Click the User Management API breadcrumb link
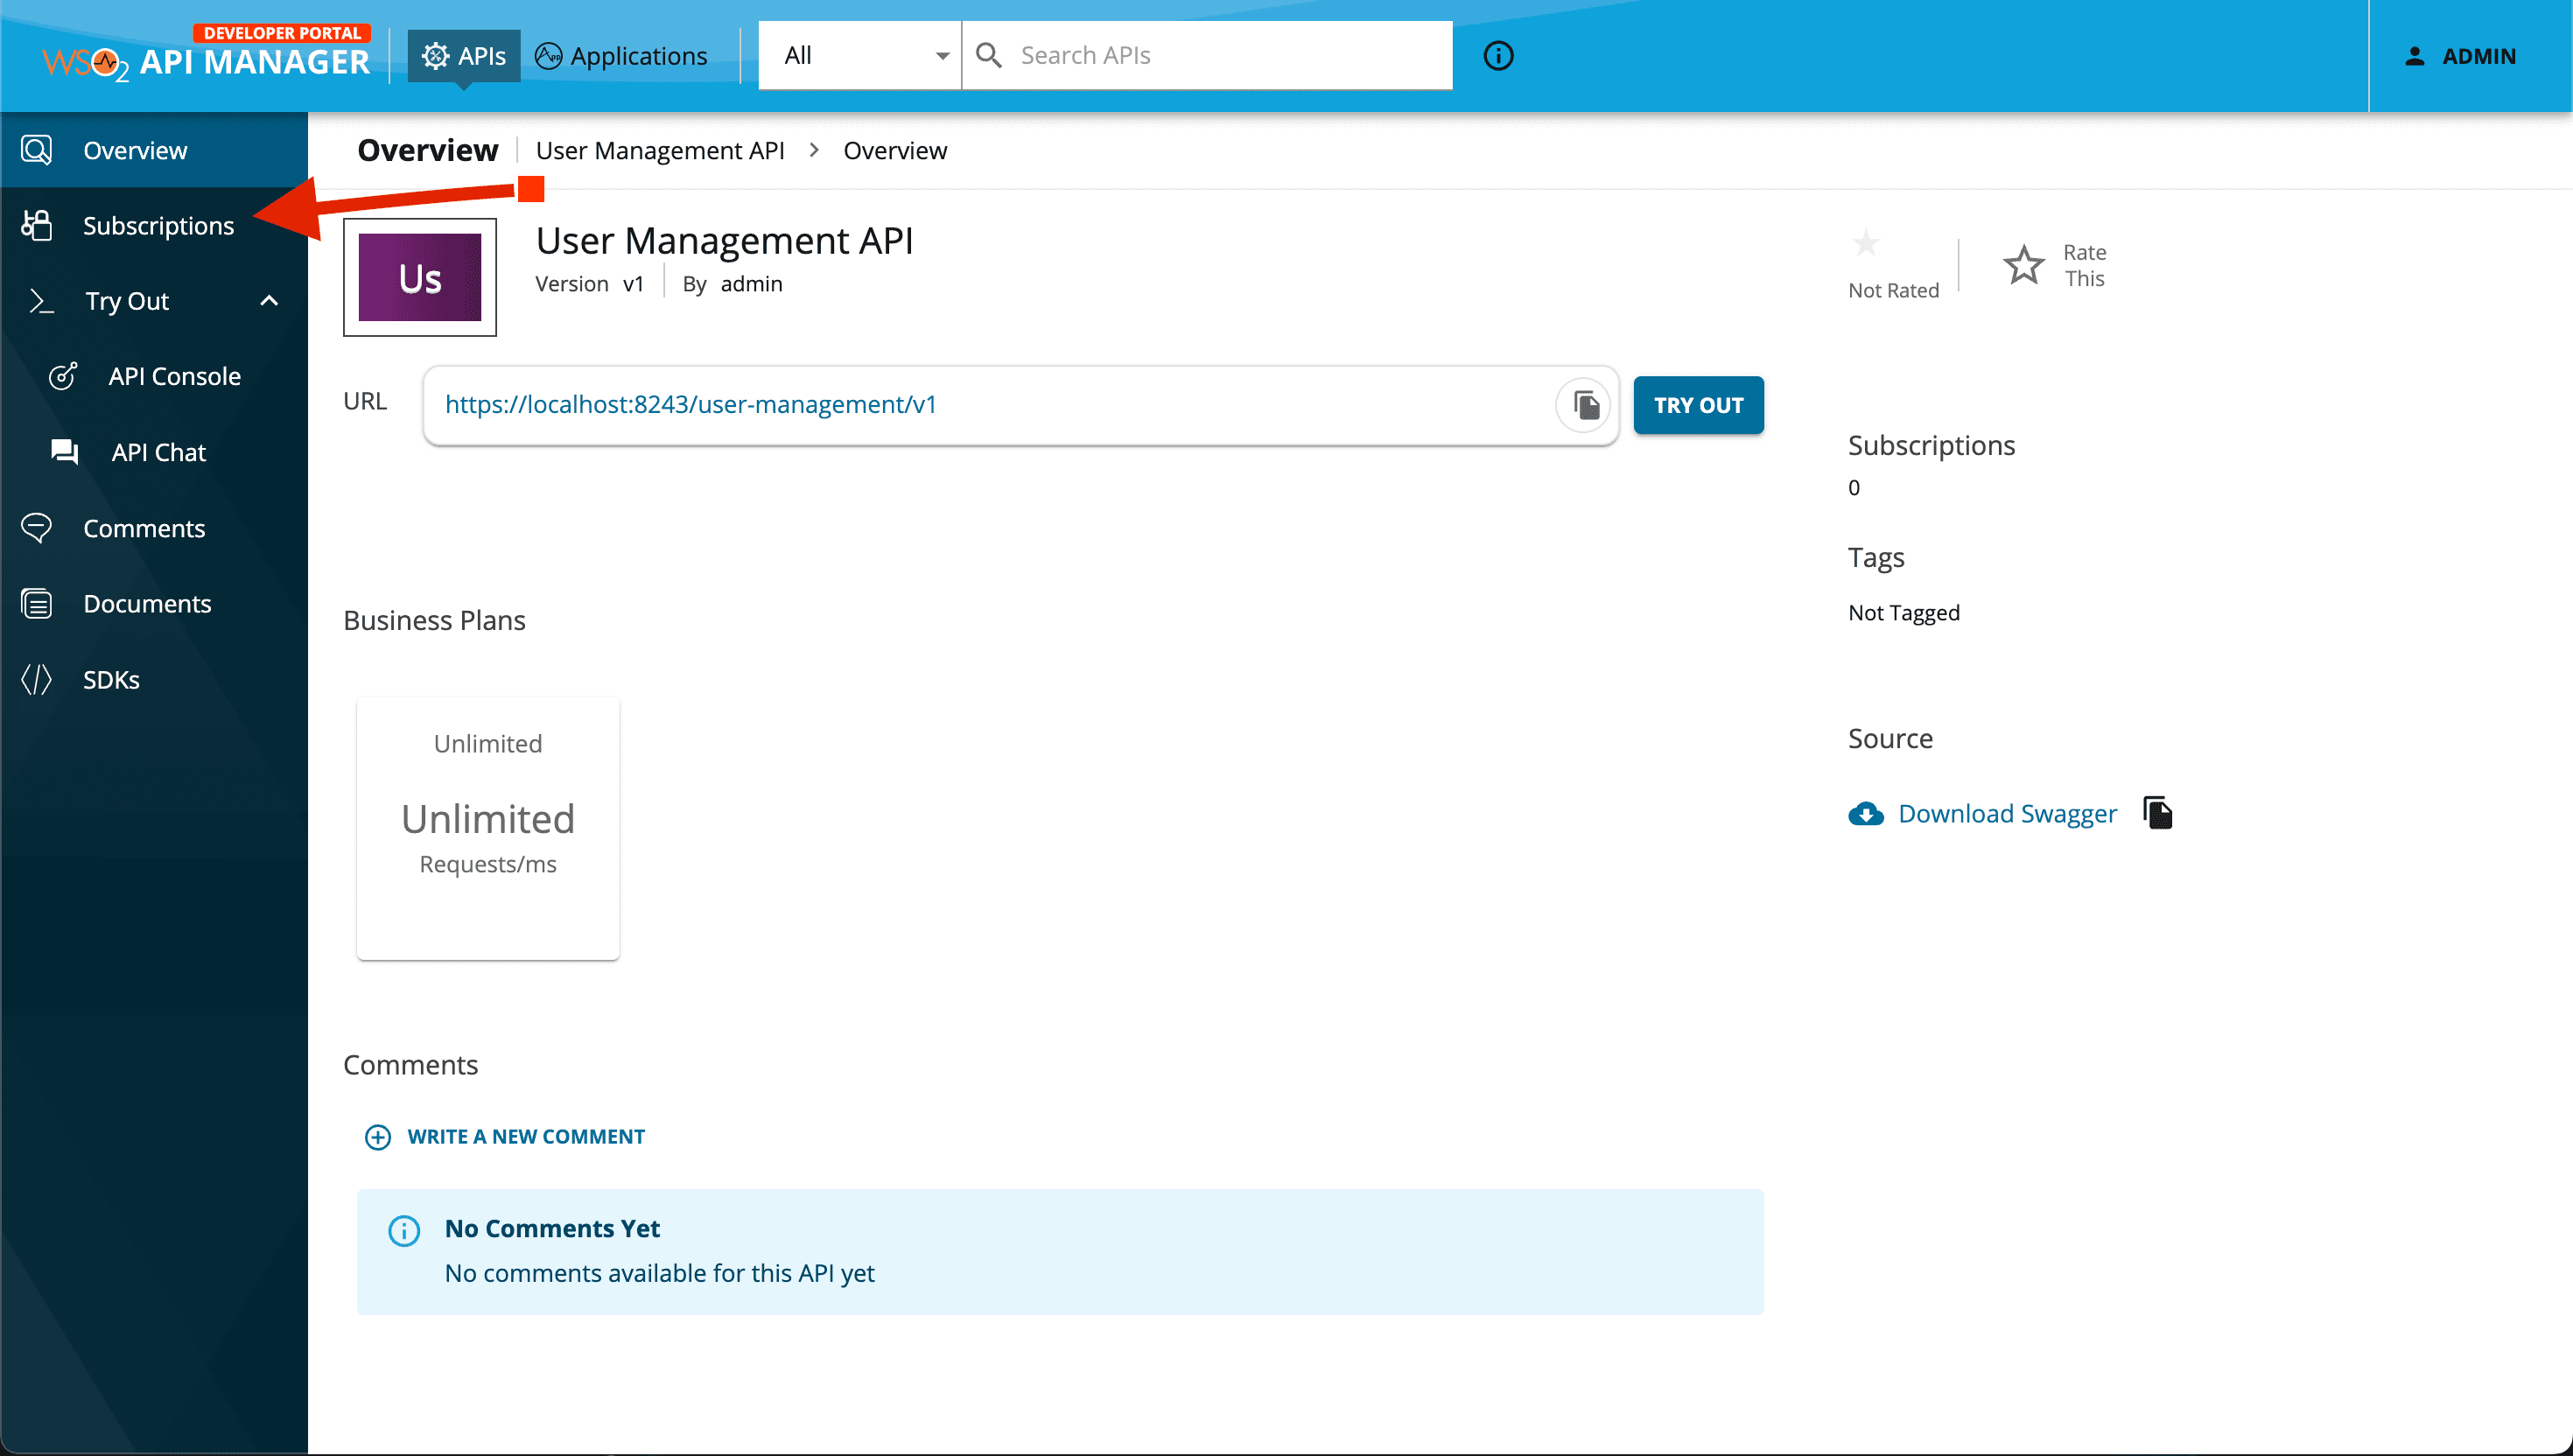The image size is (2573, 1456). pyautogui.click(x=660, y=150)
